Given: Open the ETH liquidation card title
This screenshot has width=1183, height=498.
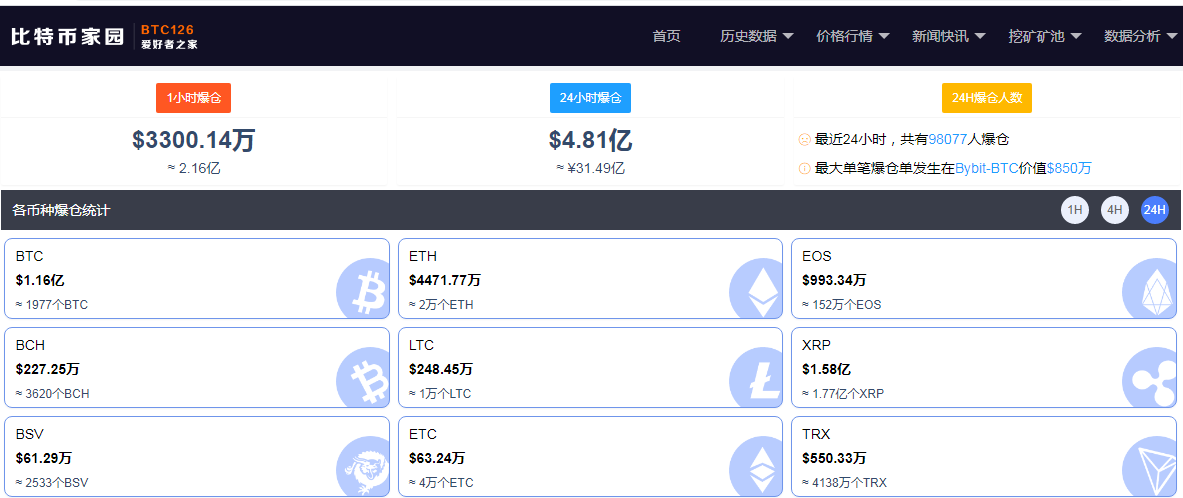Looking at the screenshot, I should click(422, 257).
